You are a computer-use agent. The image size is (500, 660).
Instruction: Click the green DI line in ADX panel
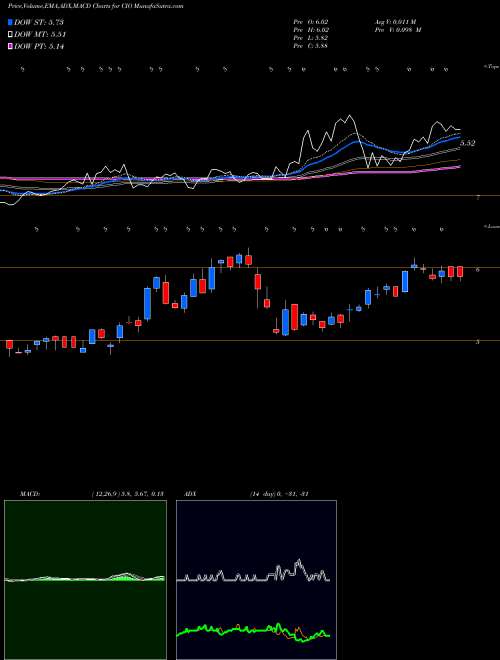coord(253,631)
